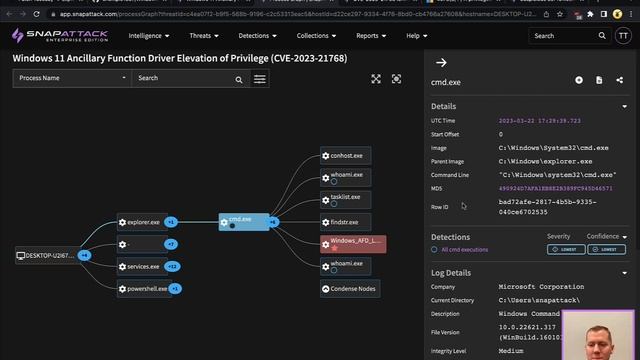Expand the DESKTOP host +4 badge
This screenshot has width=640, height=360.
pos(84,256)
